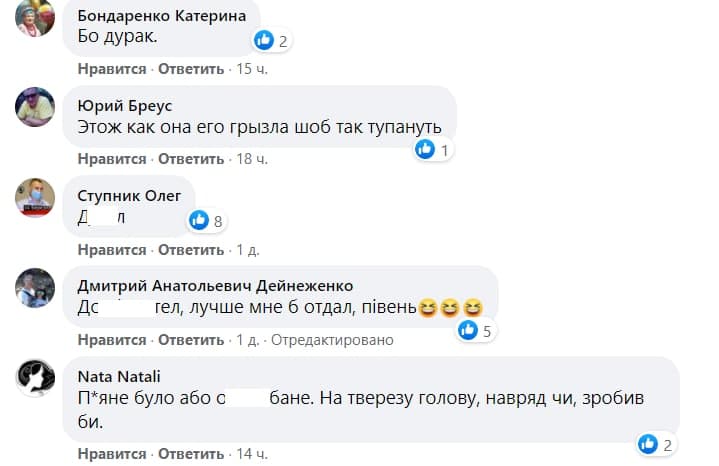Click Ступник Олег's avatar image
719x466 pixels.
click(x=35, y=196)
